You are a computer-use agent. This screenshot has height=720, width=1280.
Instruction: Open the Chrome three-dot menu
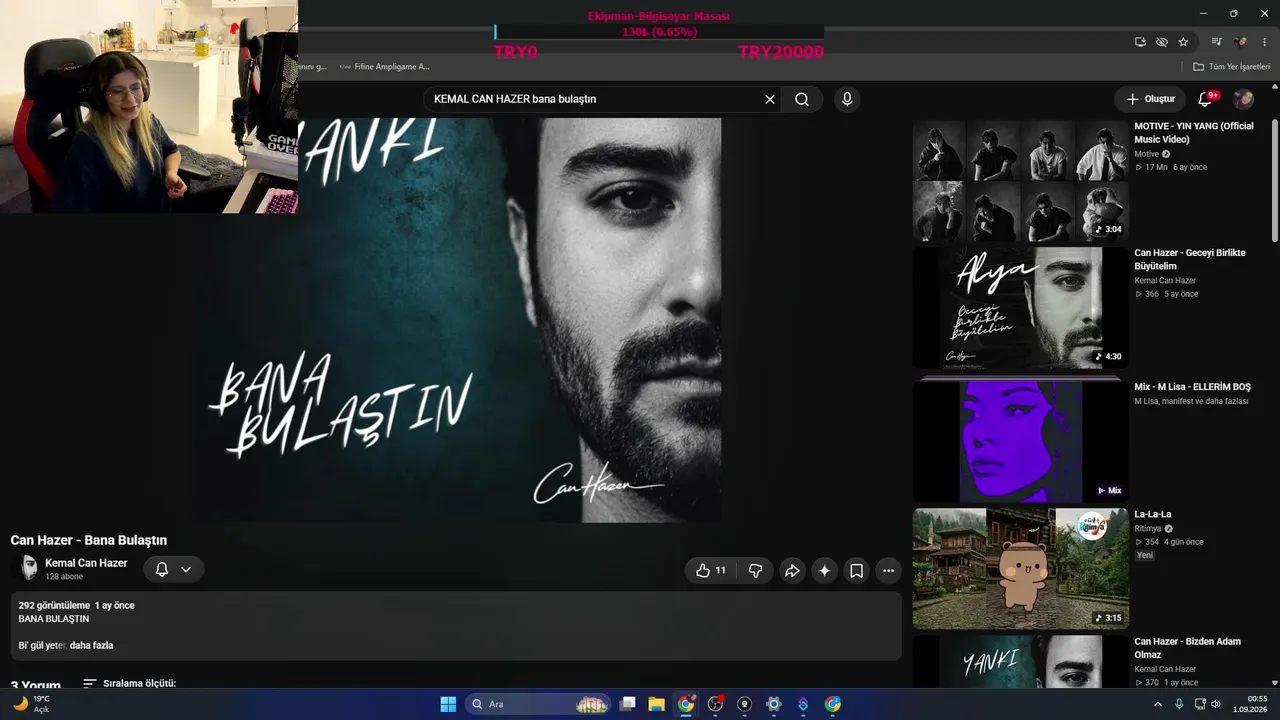(1264, 42)
